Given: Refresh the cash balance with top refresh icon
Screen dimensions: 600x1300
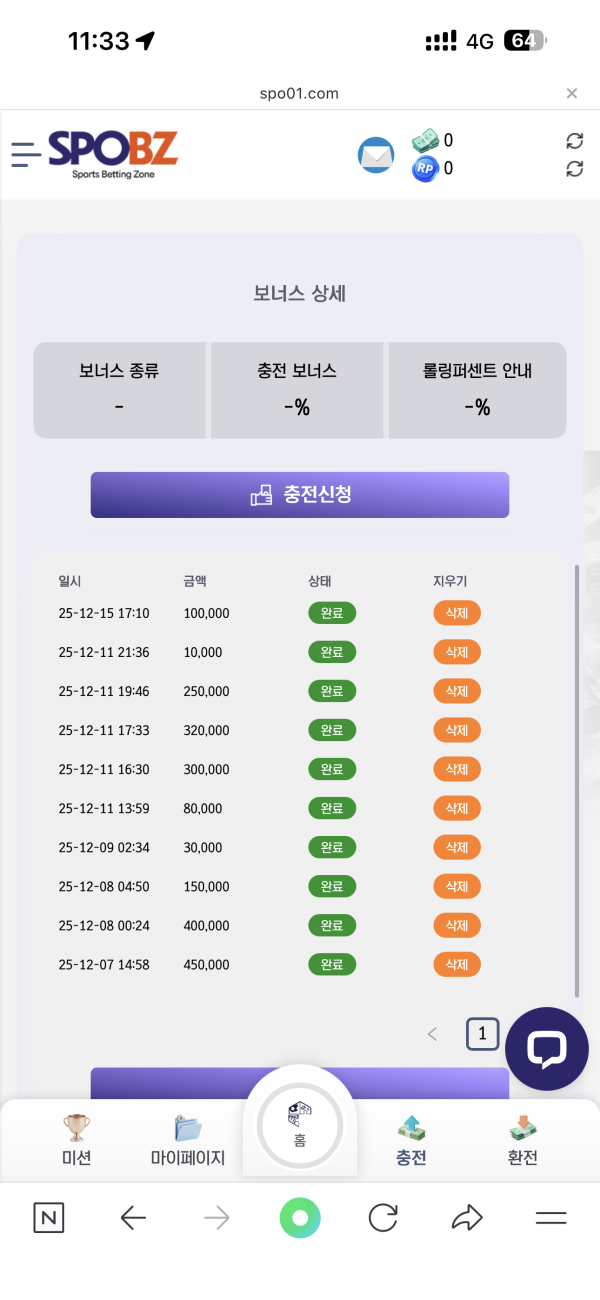Looking at the screenshot, I should [574, 141].
